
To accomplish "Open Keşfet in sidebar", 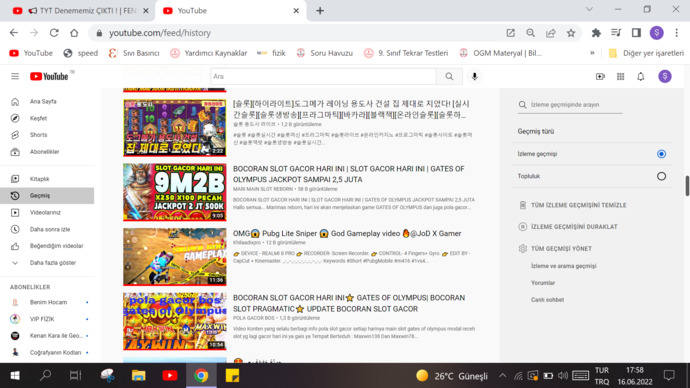I will pos(47,118).
